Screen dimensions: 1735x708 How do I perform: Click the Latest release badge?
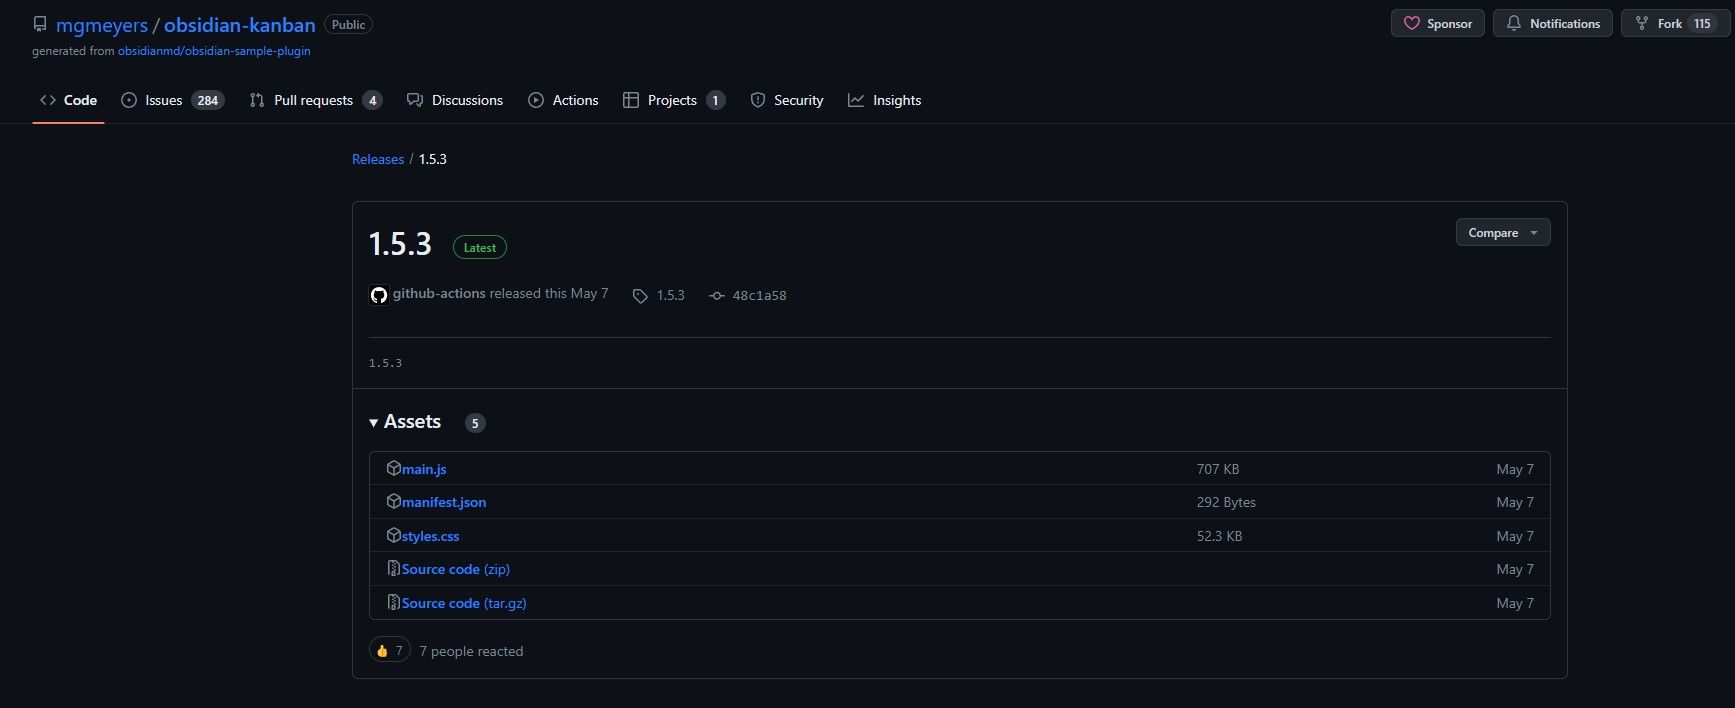pos(480,247)
